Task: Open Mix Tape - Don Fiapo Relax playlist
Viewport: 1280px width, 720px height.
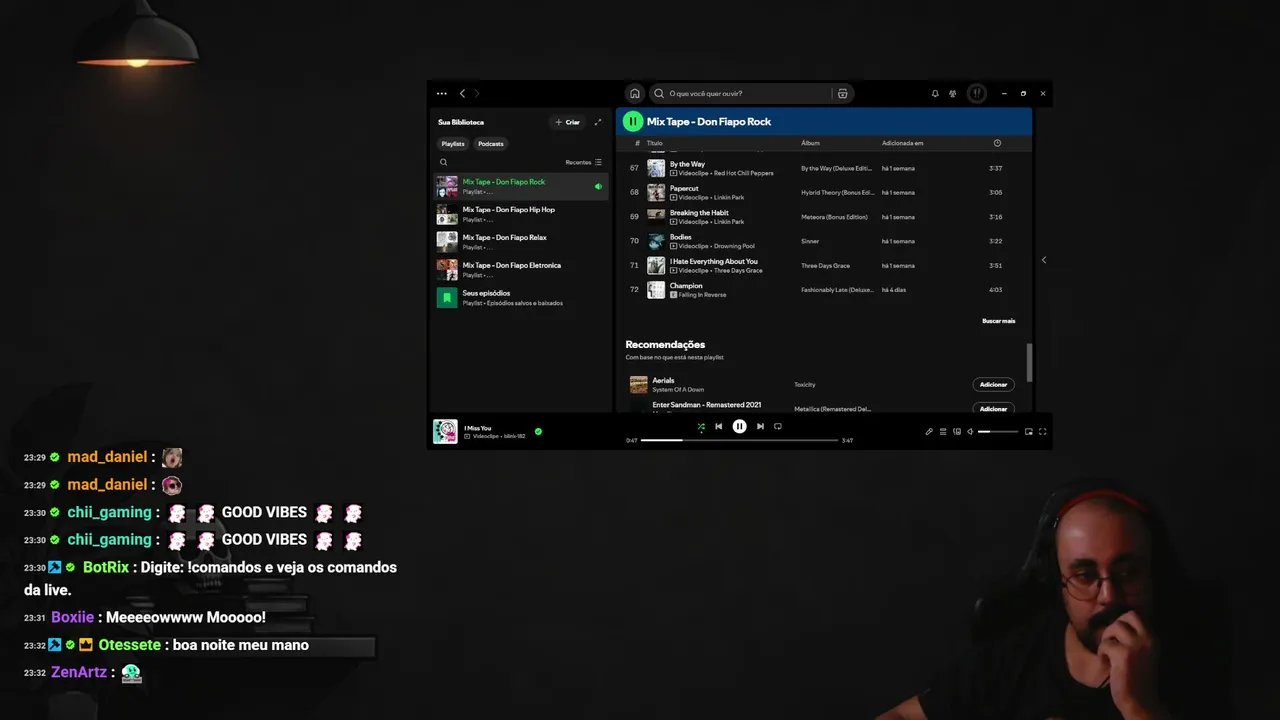Action: [x=521, y=242]
